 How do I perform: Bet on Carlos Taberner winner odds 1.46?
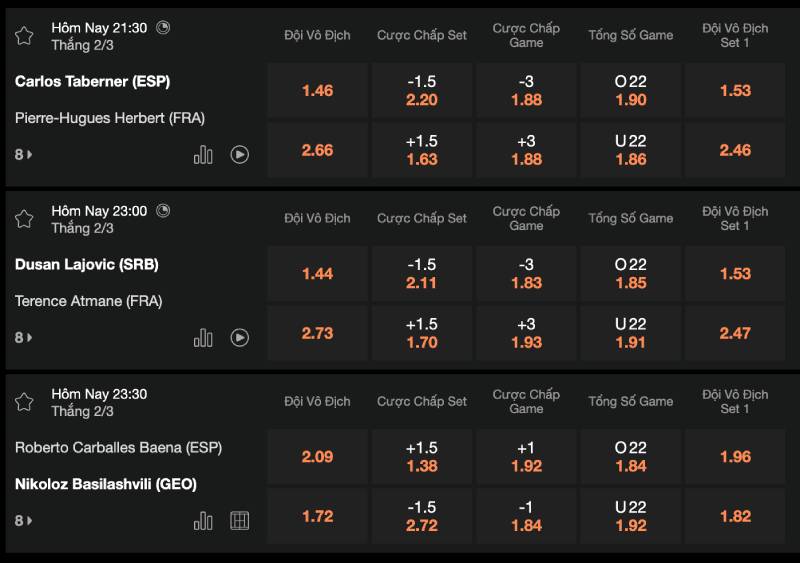[317, 91]
